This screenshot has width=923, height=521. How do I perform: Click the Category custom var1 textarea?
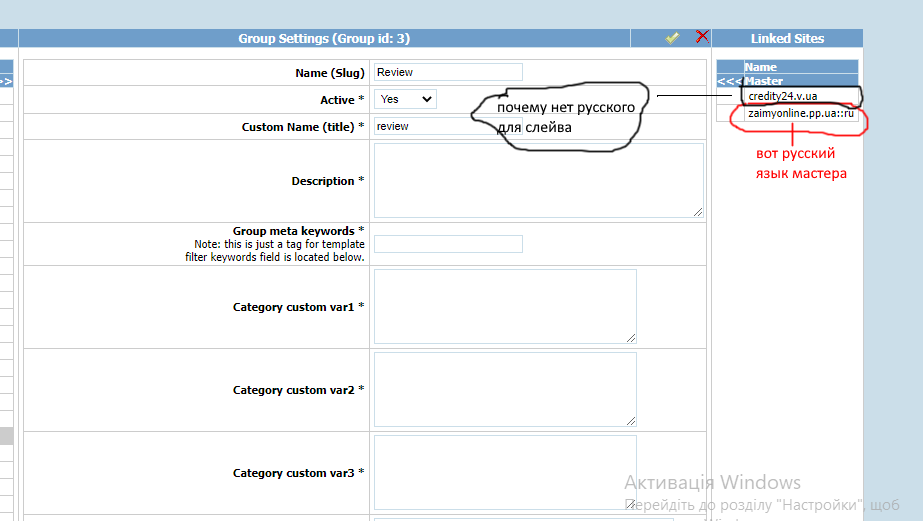[x=505, y=306]
